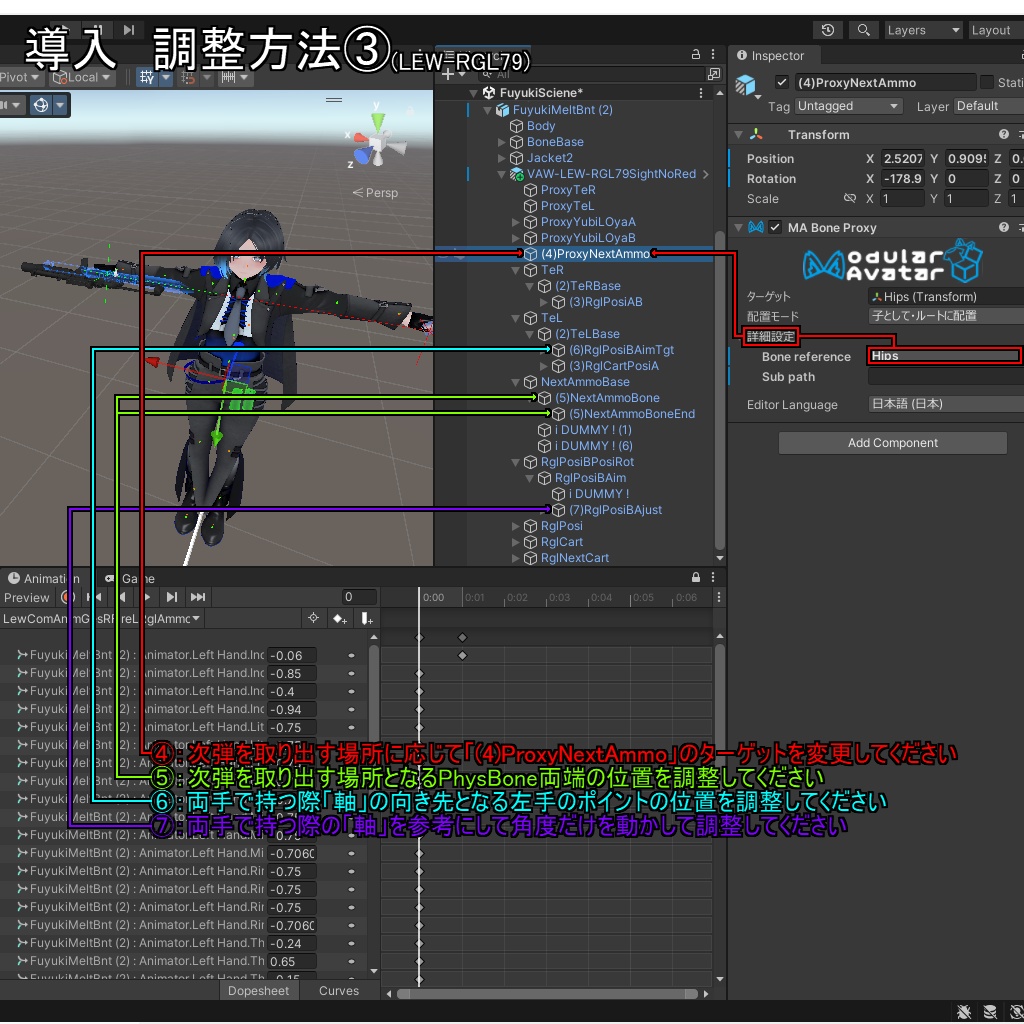The image size is (1024, 1024).
Task: Switch to the Inspector tab
Action: point(771,56)
